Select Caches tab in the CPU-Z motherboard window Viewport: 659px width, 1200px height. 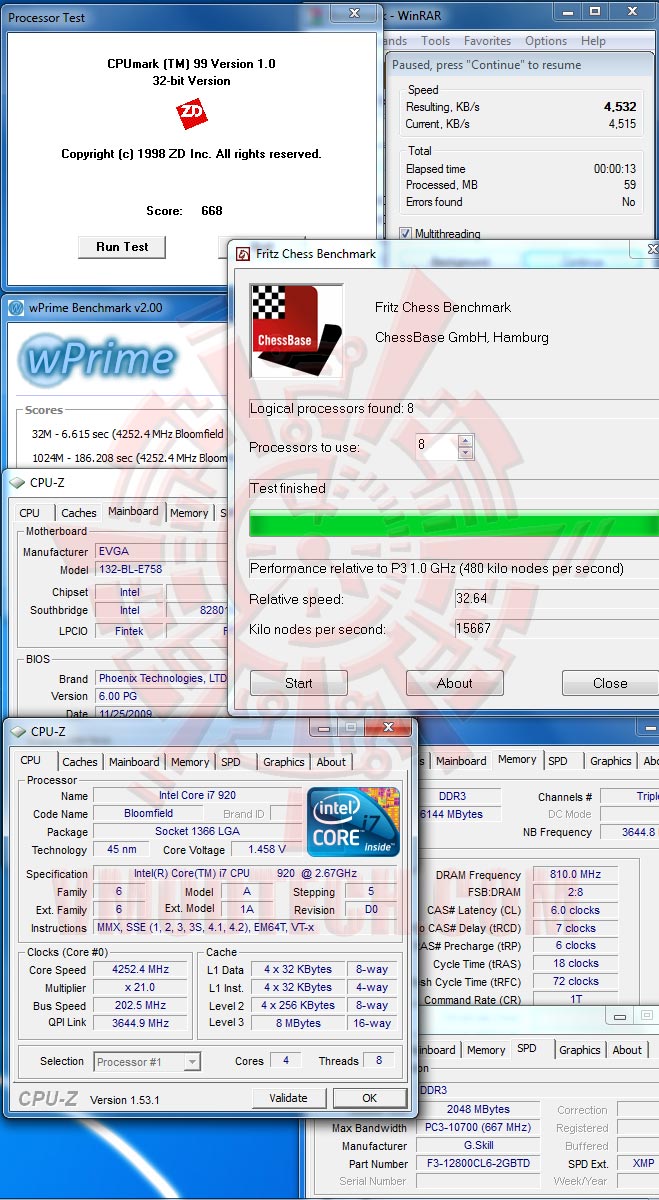tap(79, 513)
